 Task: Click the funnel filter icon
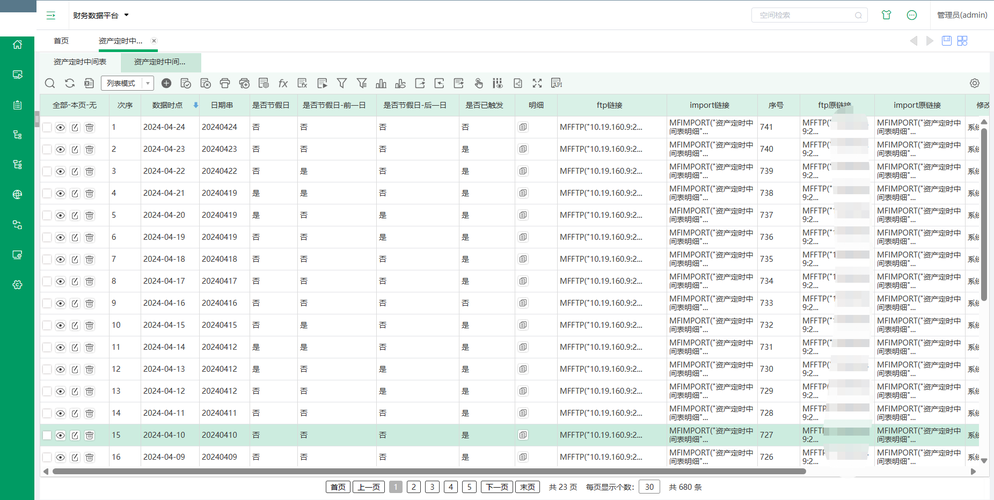click(x=342, y=83)
